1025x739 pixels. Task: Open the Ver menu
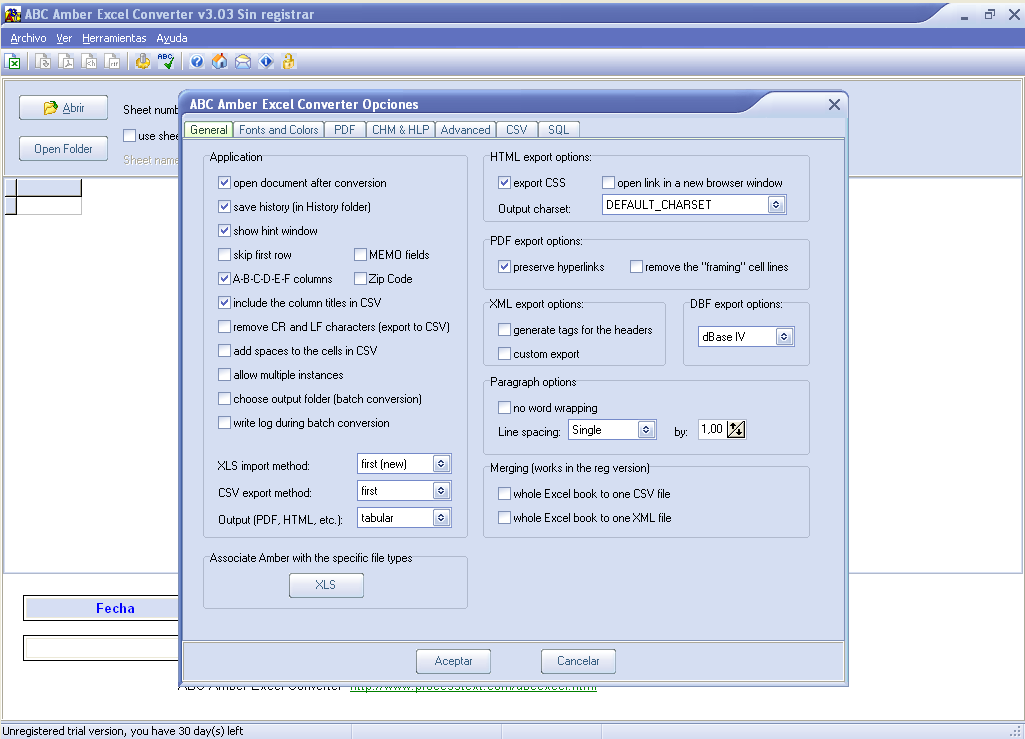tap(64, 38)
